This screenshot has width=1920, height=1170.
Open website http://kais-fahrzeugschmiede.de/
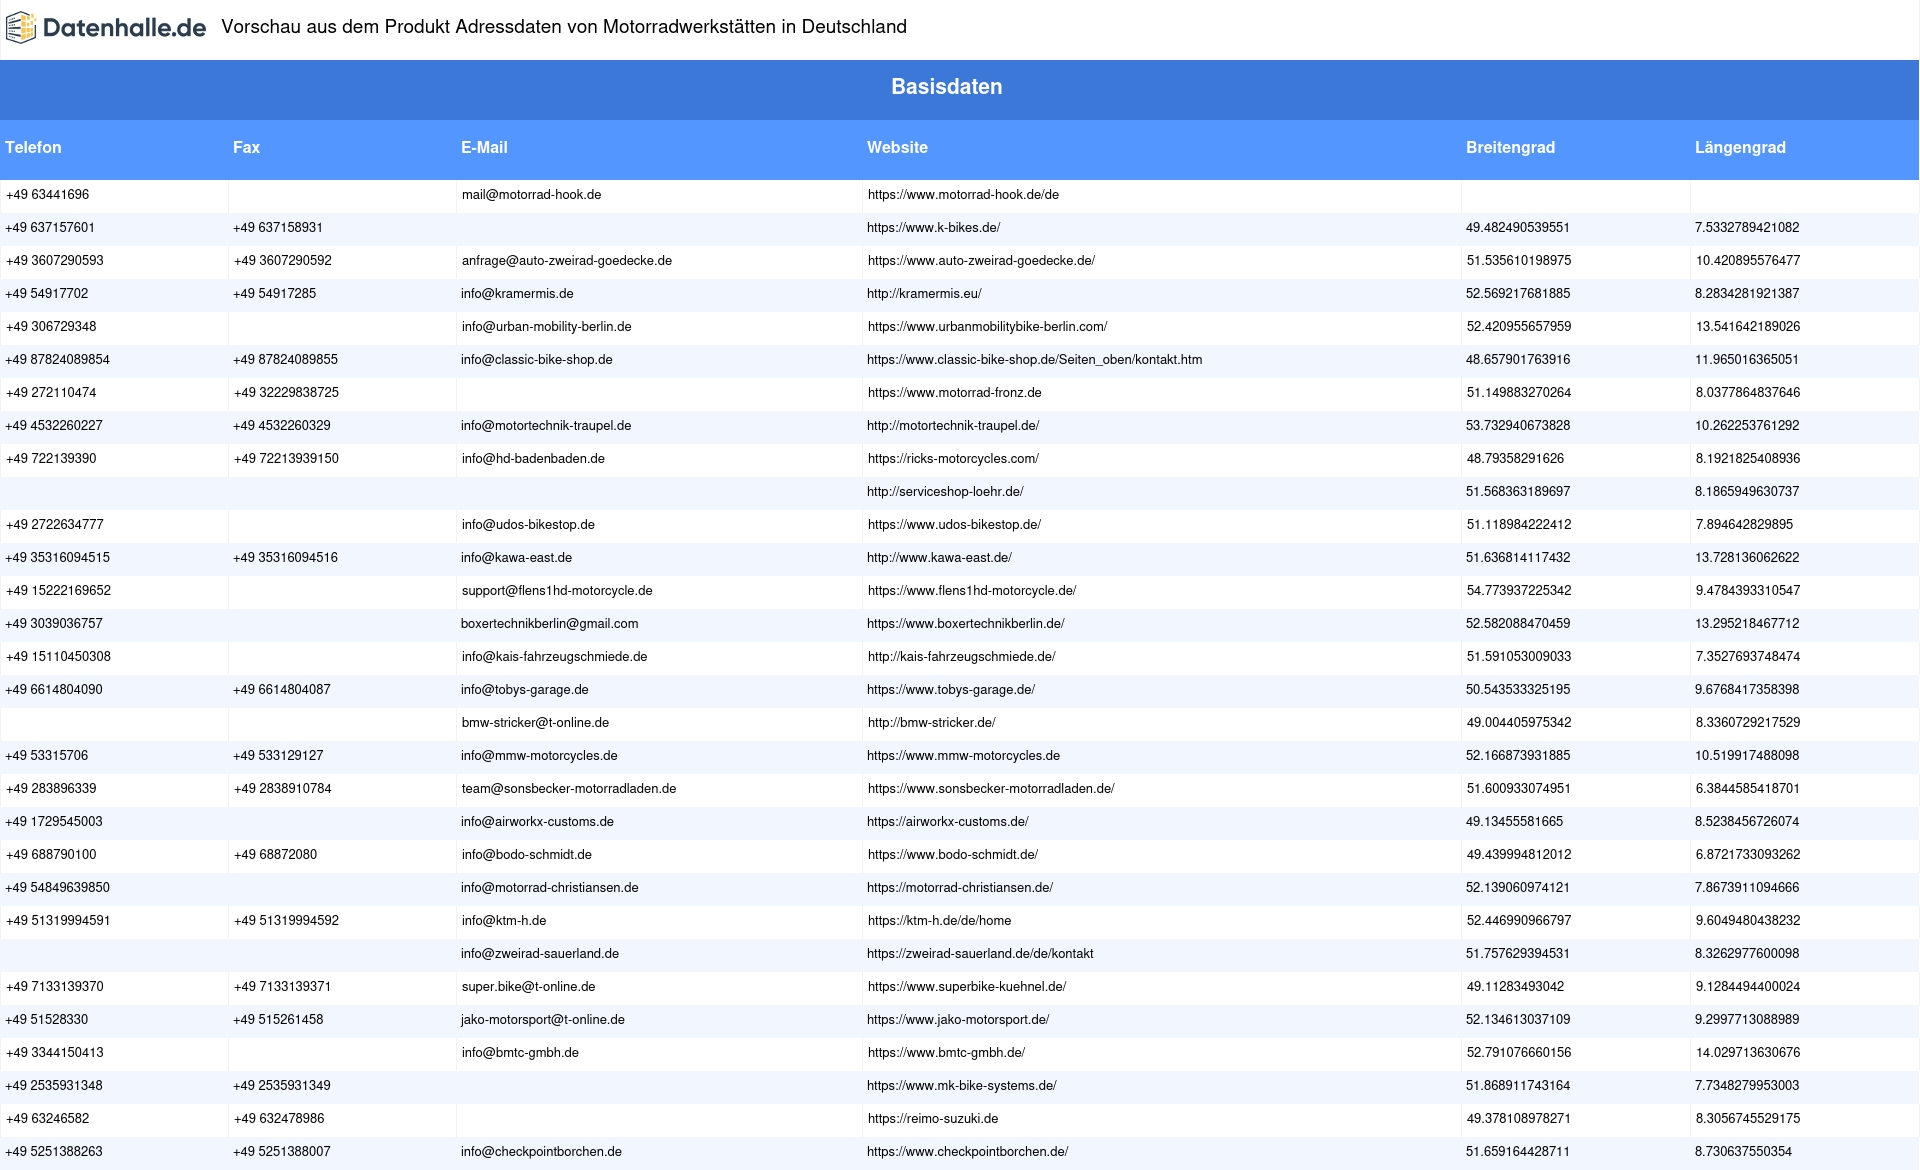[x=962, y=657]
